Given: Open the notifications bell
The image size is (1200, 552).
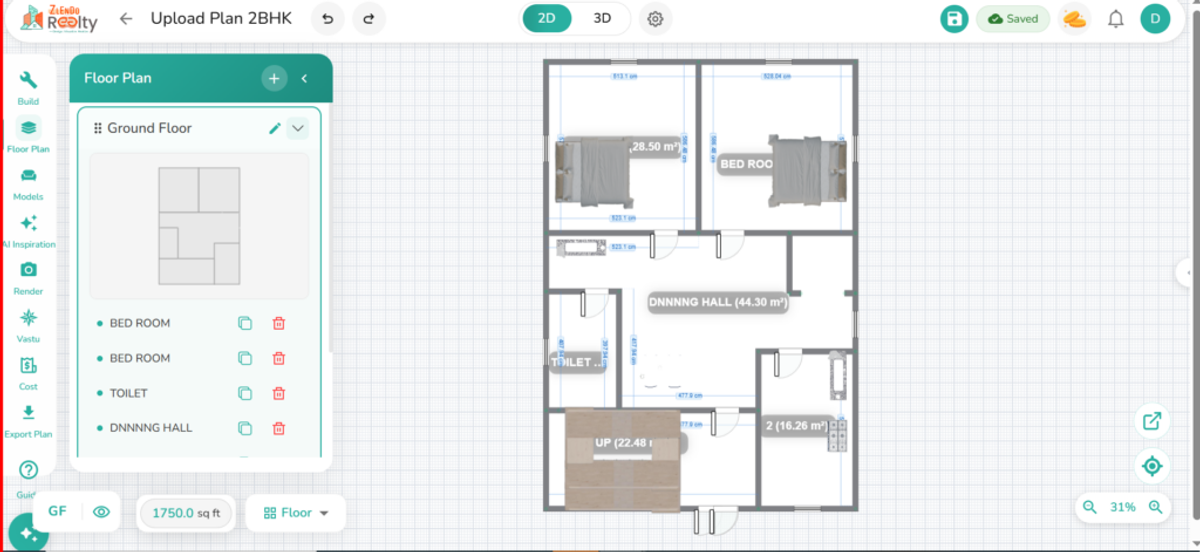Looking at the screenshot, I should point(1116,19).
